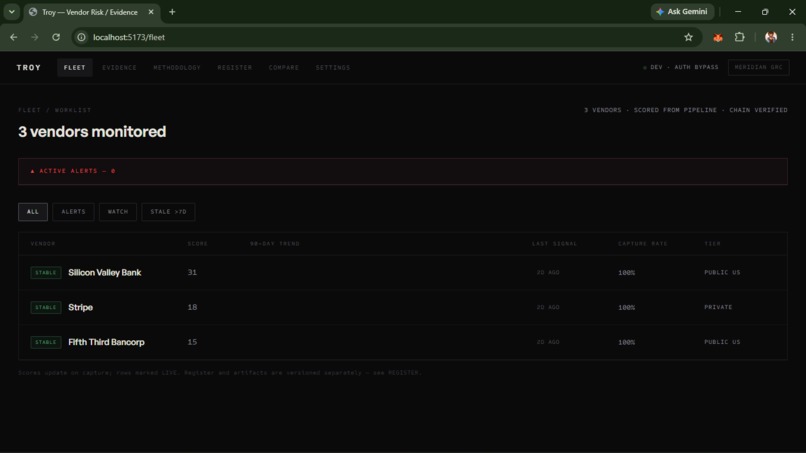Select the STALE >7D filter

tap(168, 212)
